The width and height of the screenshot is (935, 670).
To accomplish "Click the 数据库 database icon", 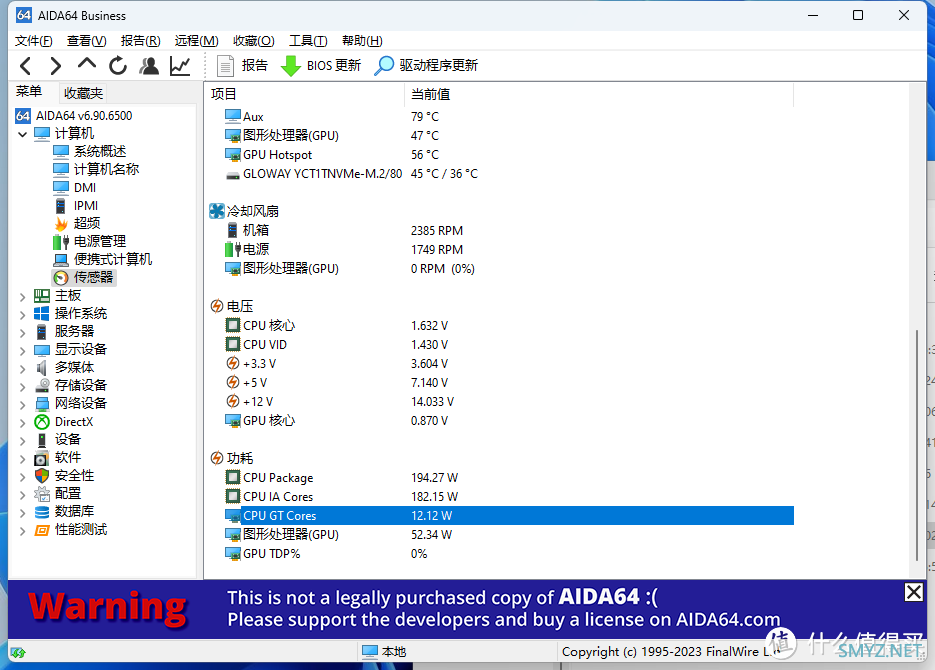I will (42, 512).
